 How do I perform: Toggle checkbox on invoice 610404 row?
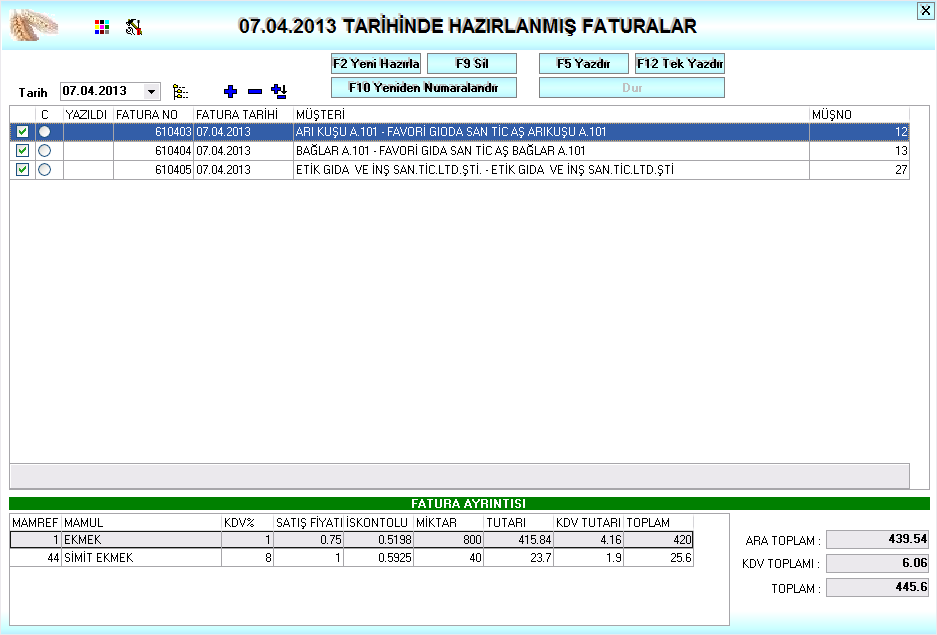point(23,151)
